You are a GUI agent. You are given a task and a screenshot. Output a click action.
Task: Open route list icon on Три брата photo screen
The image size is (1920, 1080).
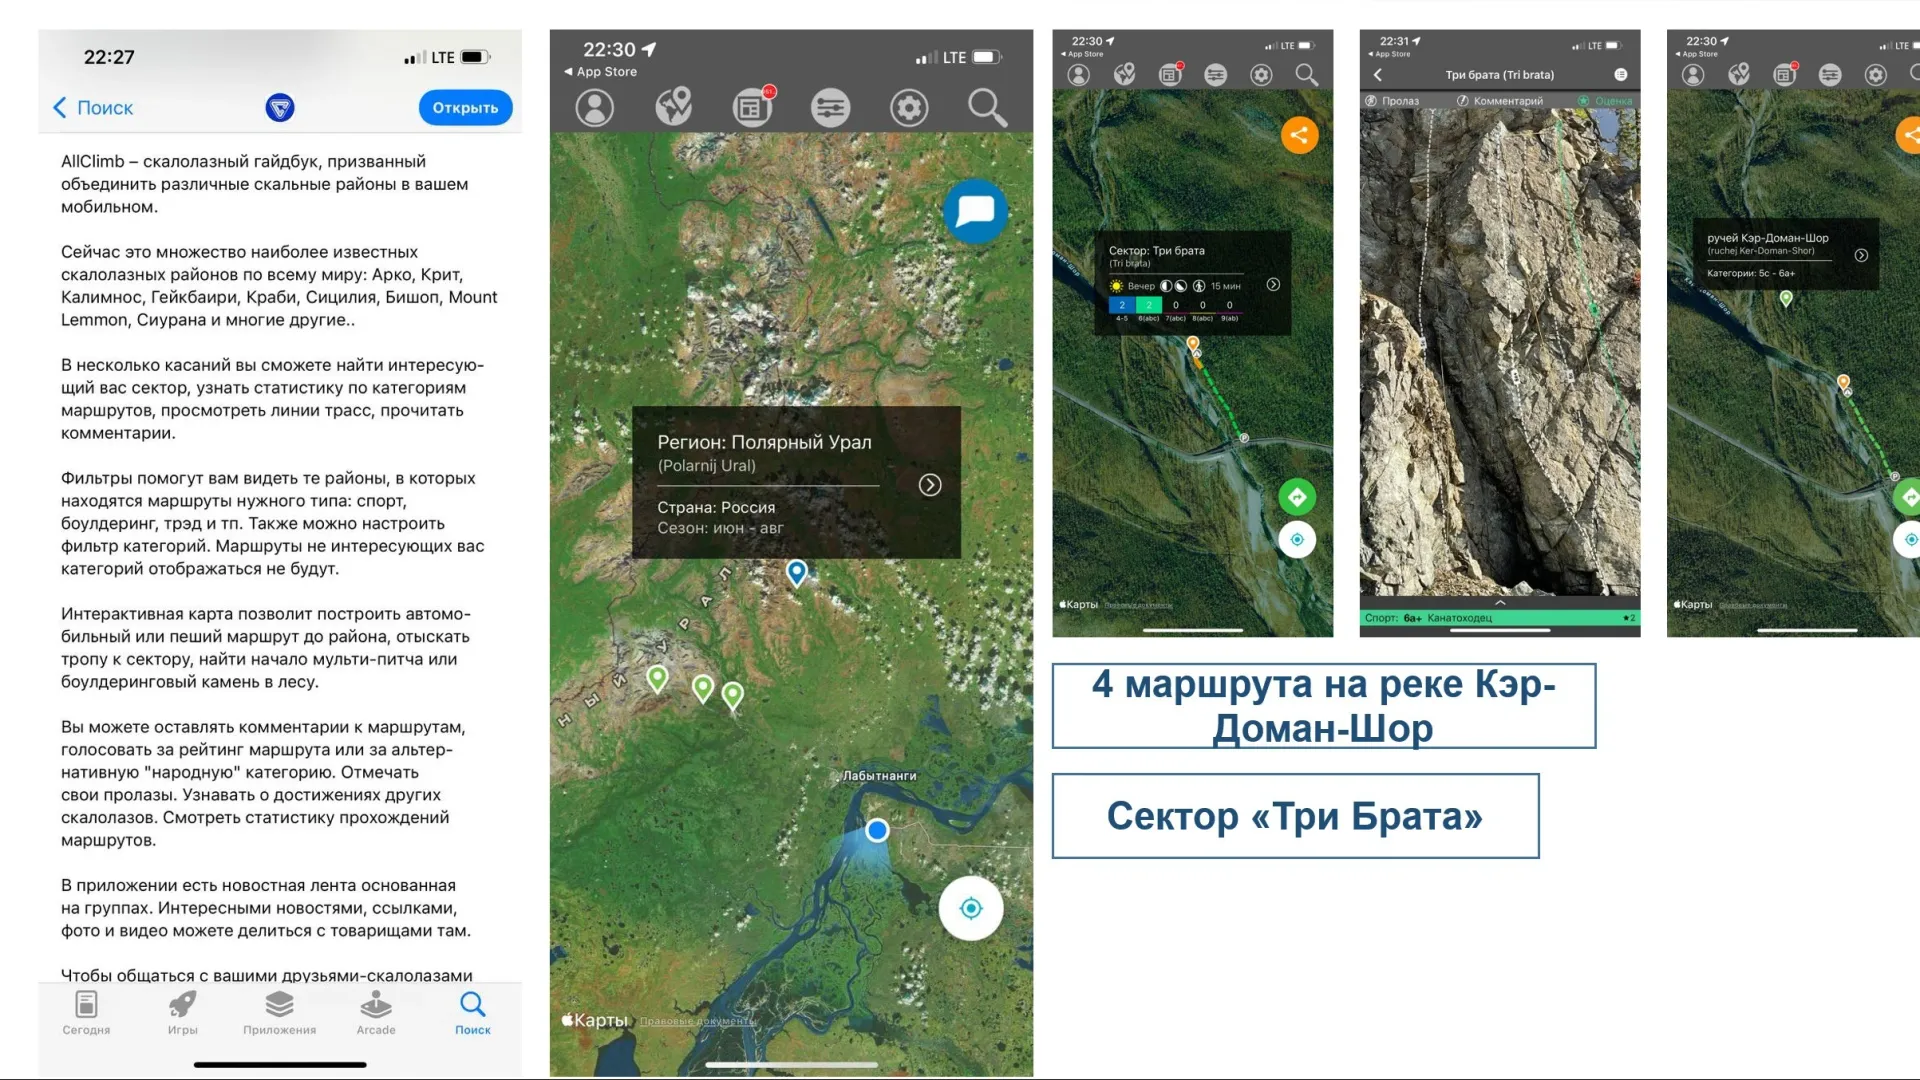tap(1620, 75)
